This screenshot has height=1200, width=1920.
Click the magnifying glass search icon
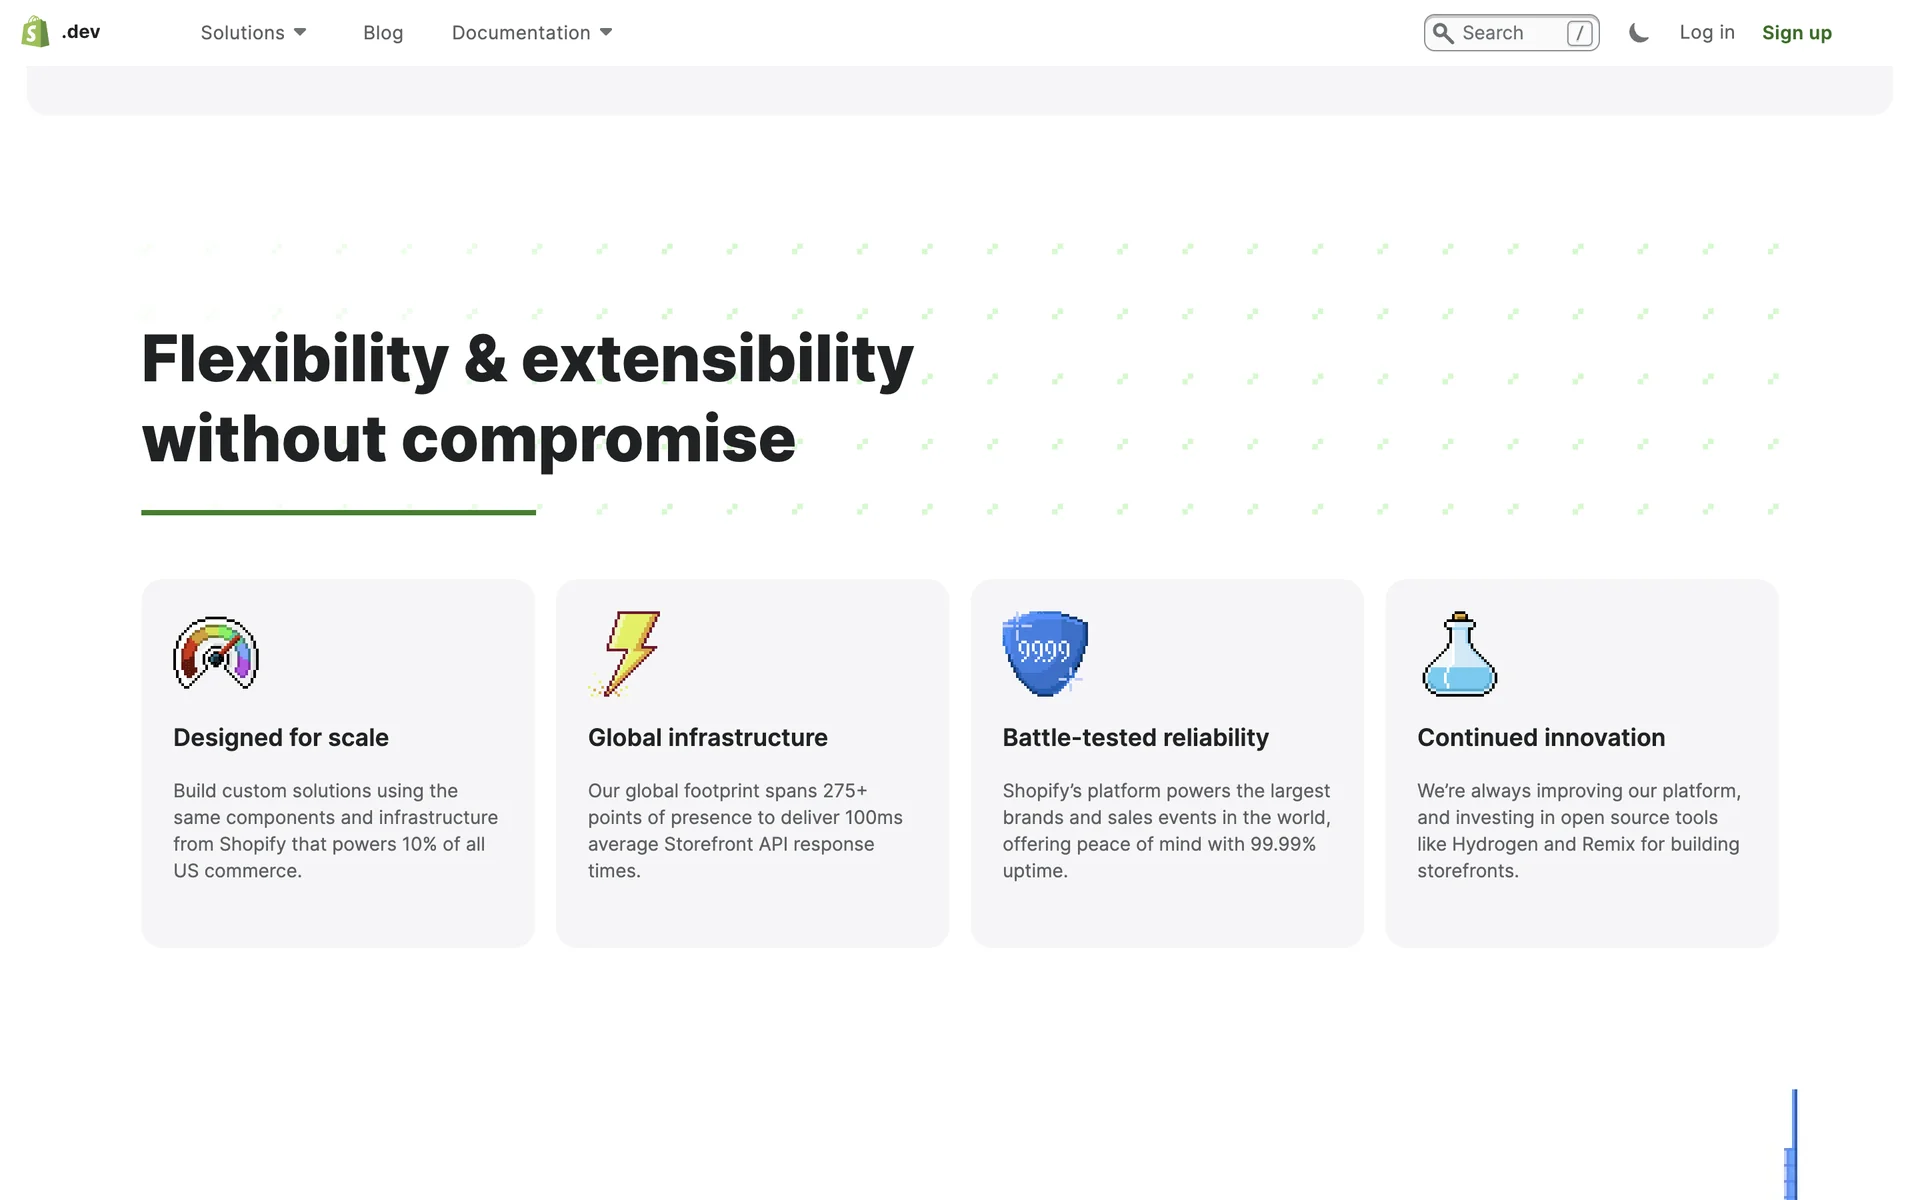click(1443, 33)
